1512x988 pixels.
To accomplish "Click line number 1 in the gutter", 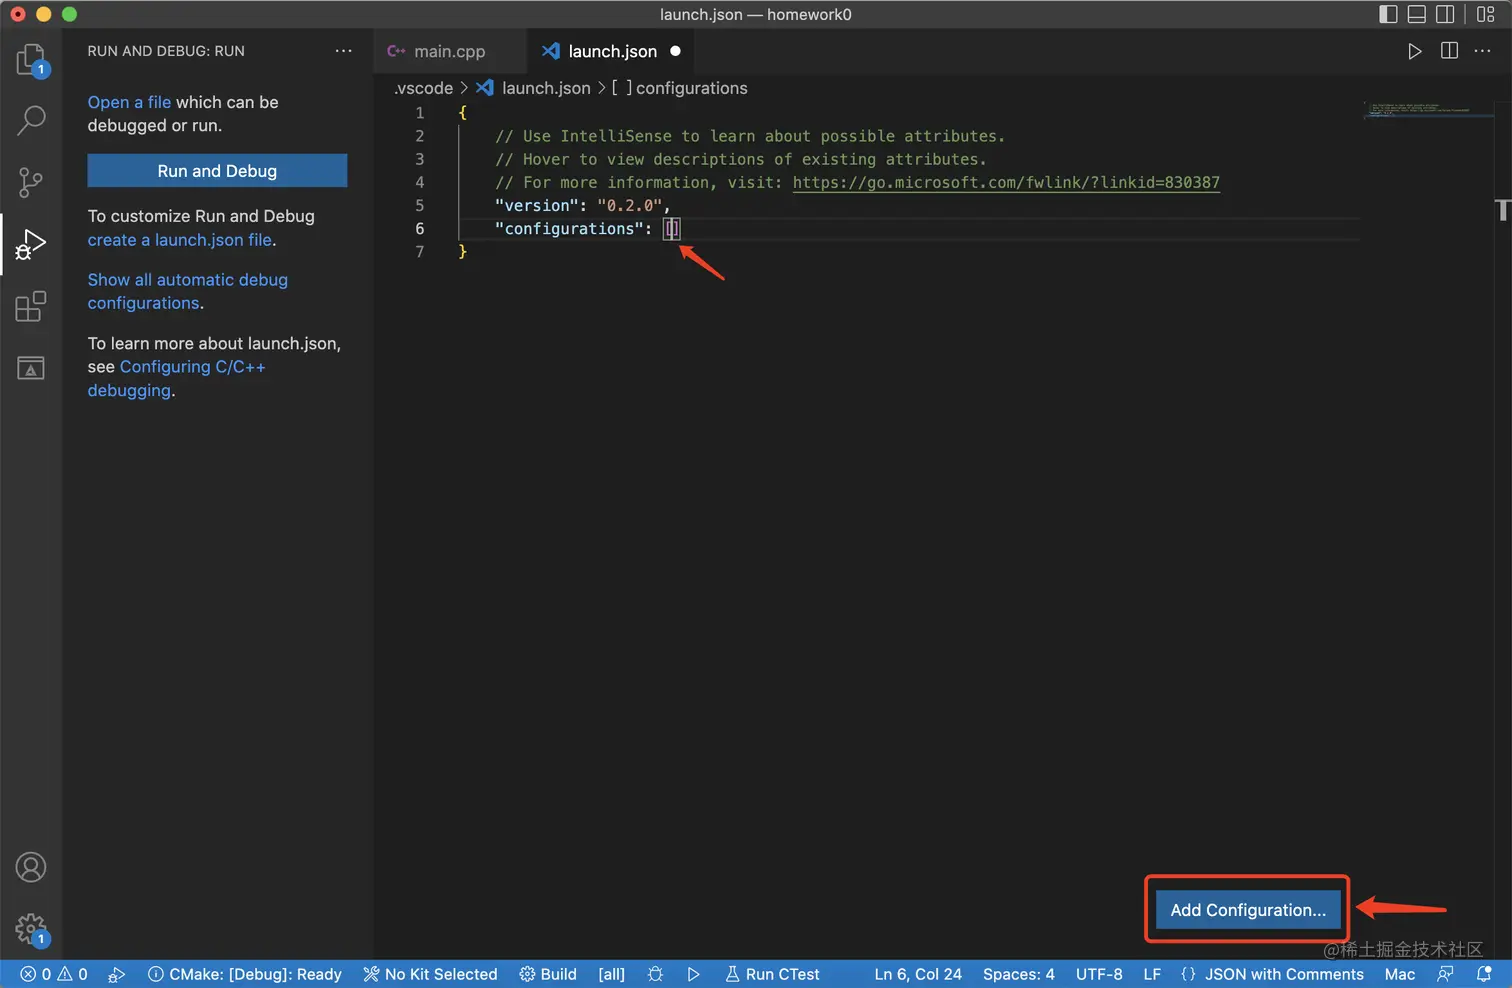I will tap(420, 113).
